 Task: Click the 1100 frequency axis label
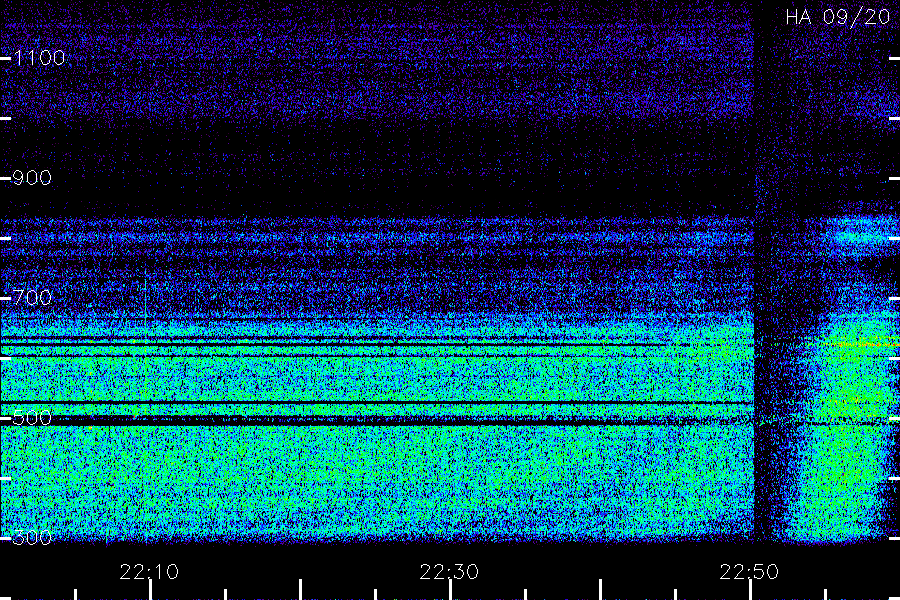click(40, 58)
